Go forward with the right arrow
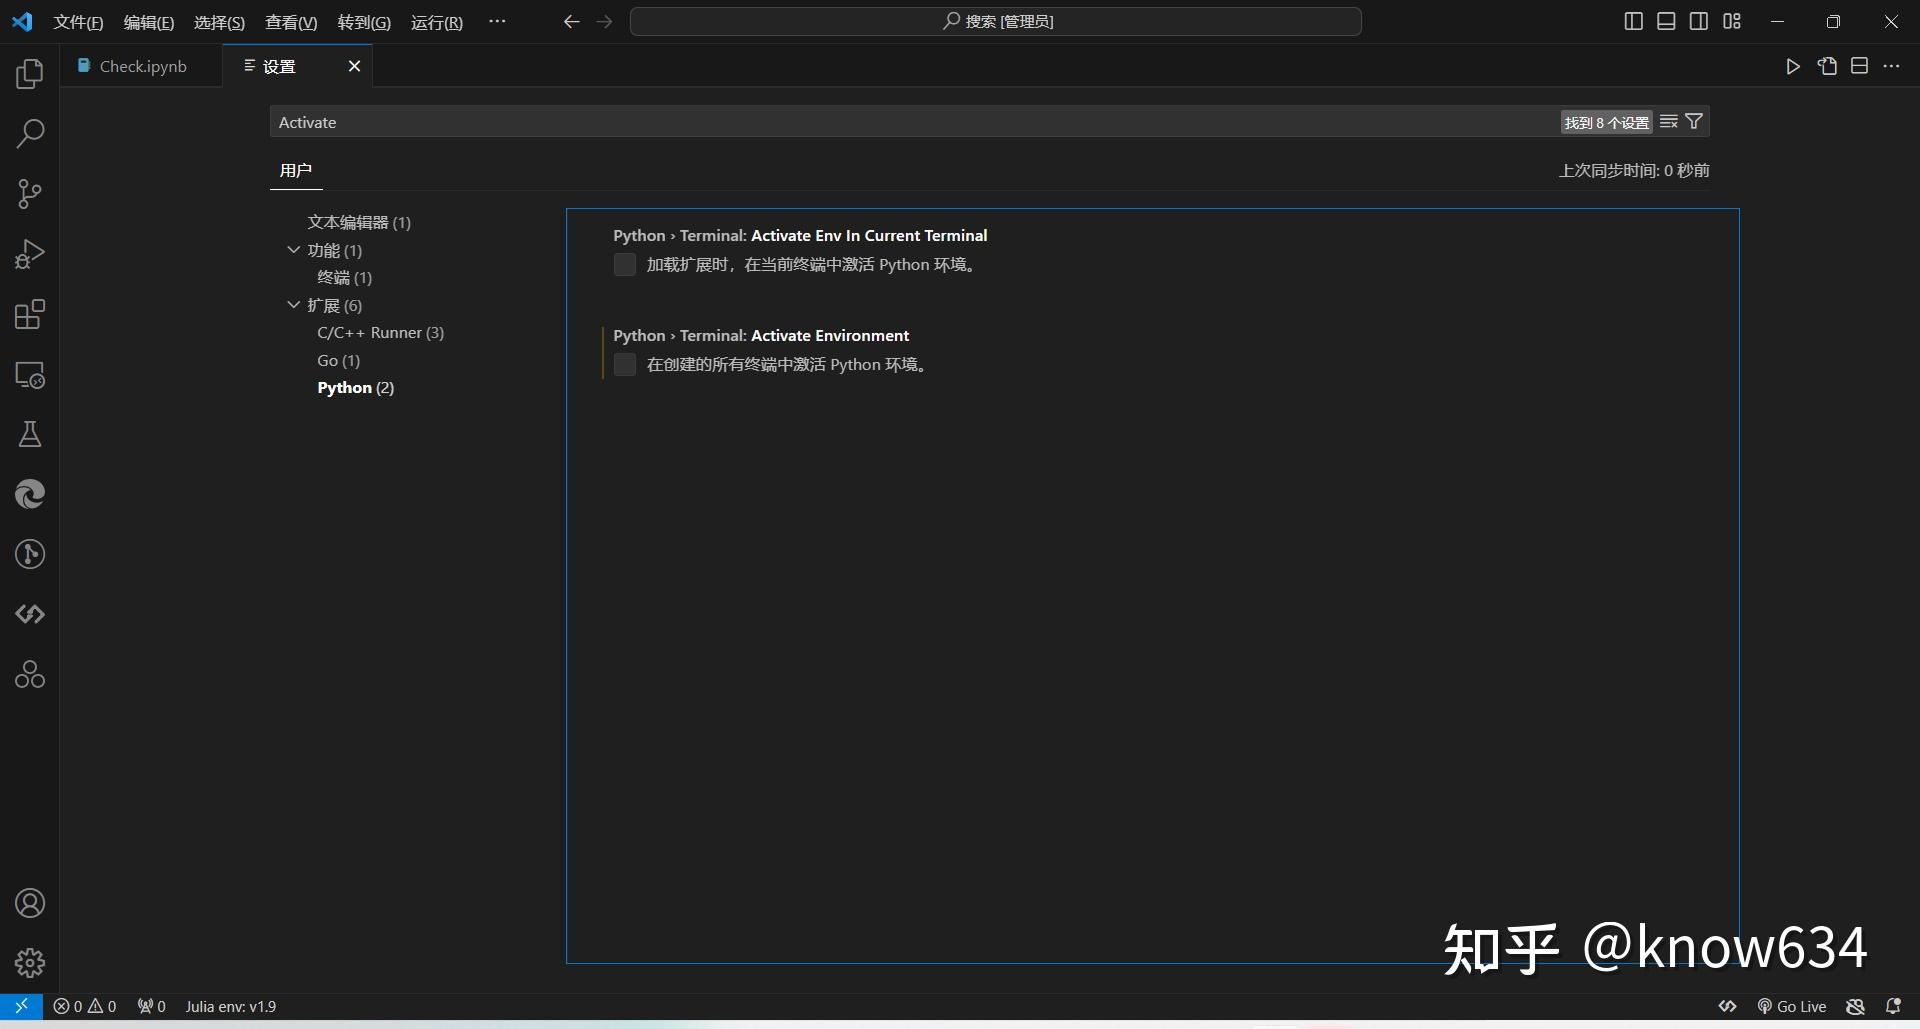Viewport: 1920px width, 1029px height. 604,21
